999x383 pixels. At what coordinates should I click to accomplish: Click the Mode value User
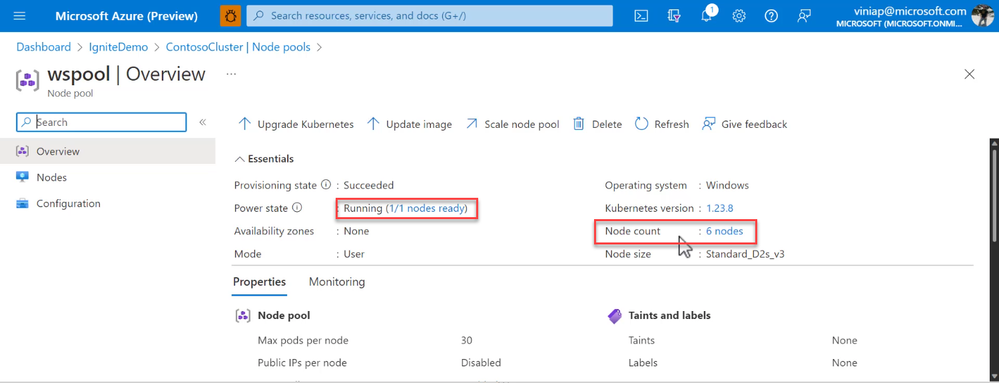point(354,254)
